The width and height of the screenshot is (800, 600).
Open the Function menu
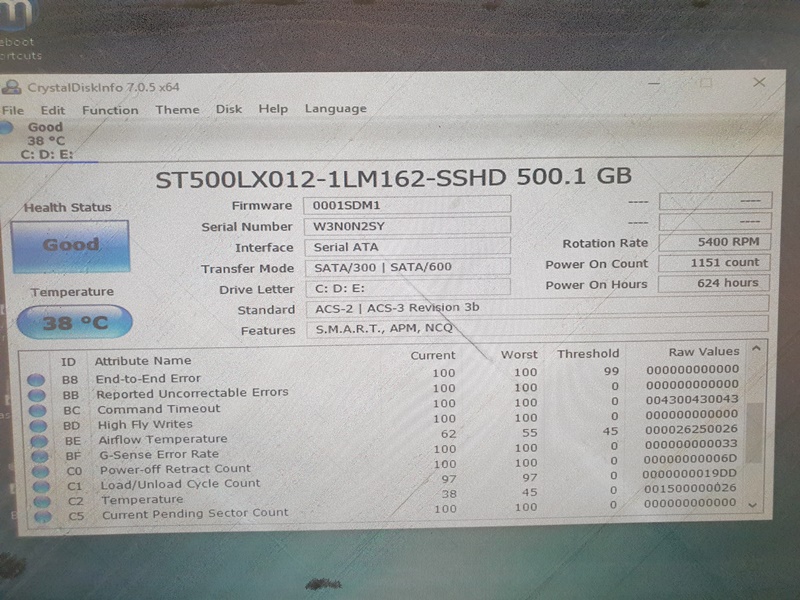click(110, 110)
